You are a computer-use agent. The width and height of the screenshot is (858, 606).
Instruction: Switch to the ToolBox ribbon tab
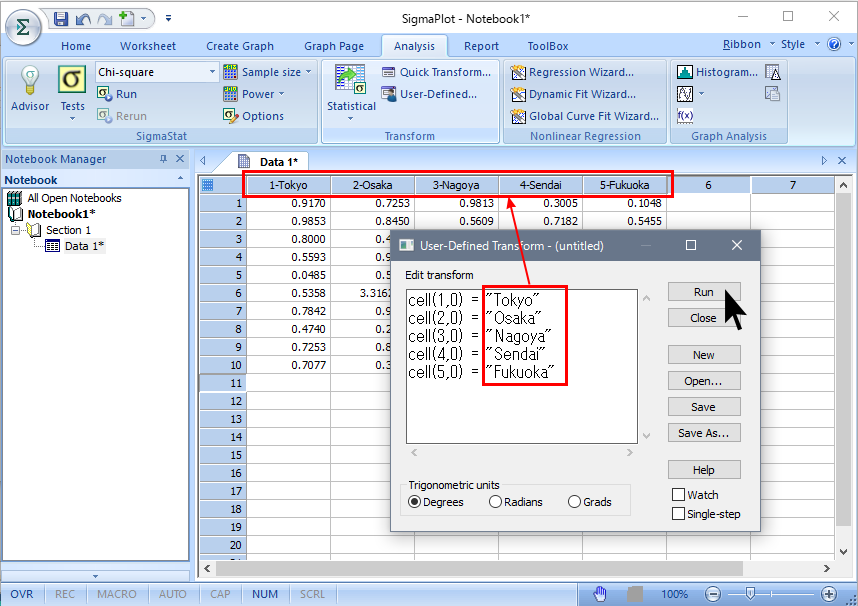[x=548, y=46]
